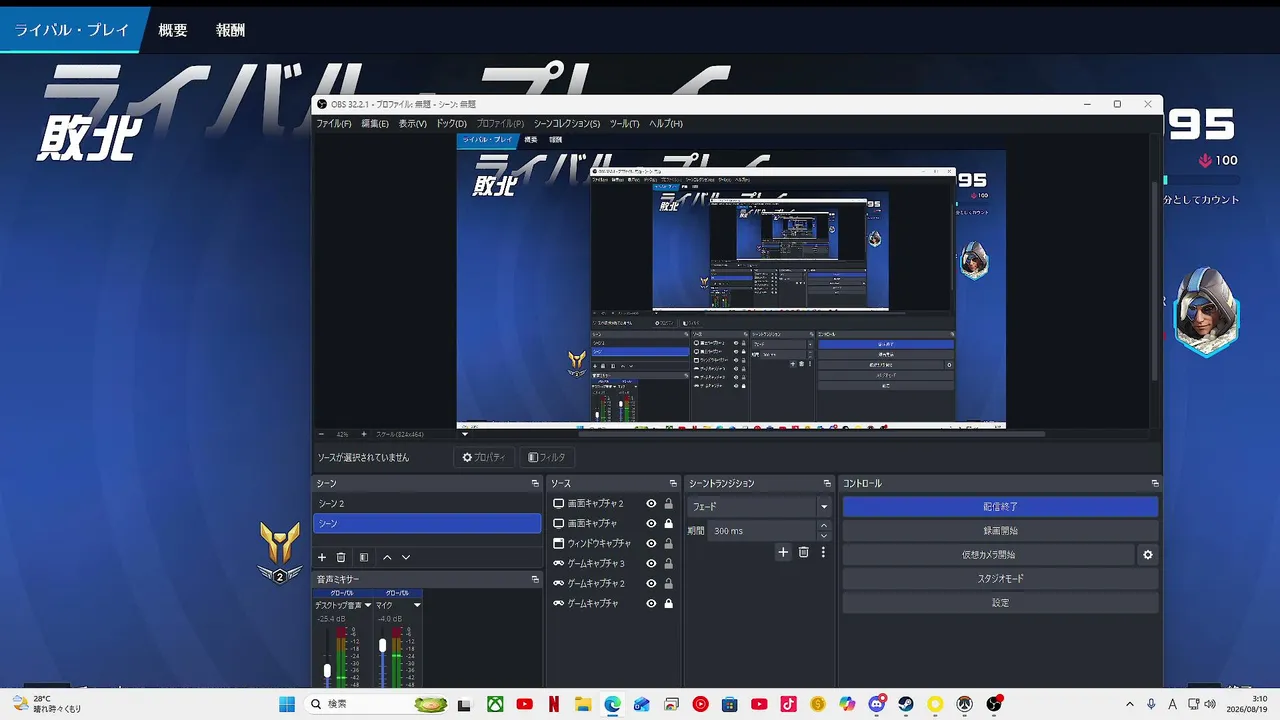Image resolution: width=1280 pixels, height=720 pixels.
Task: Decrease transition duration with down arrow
Action: coord(824,536)
